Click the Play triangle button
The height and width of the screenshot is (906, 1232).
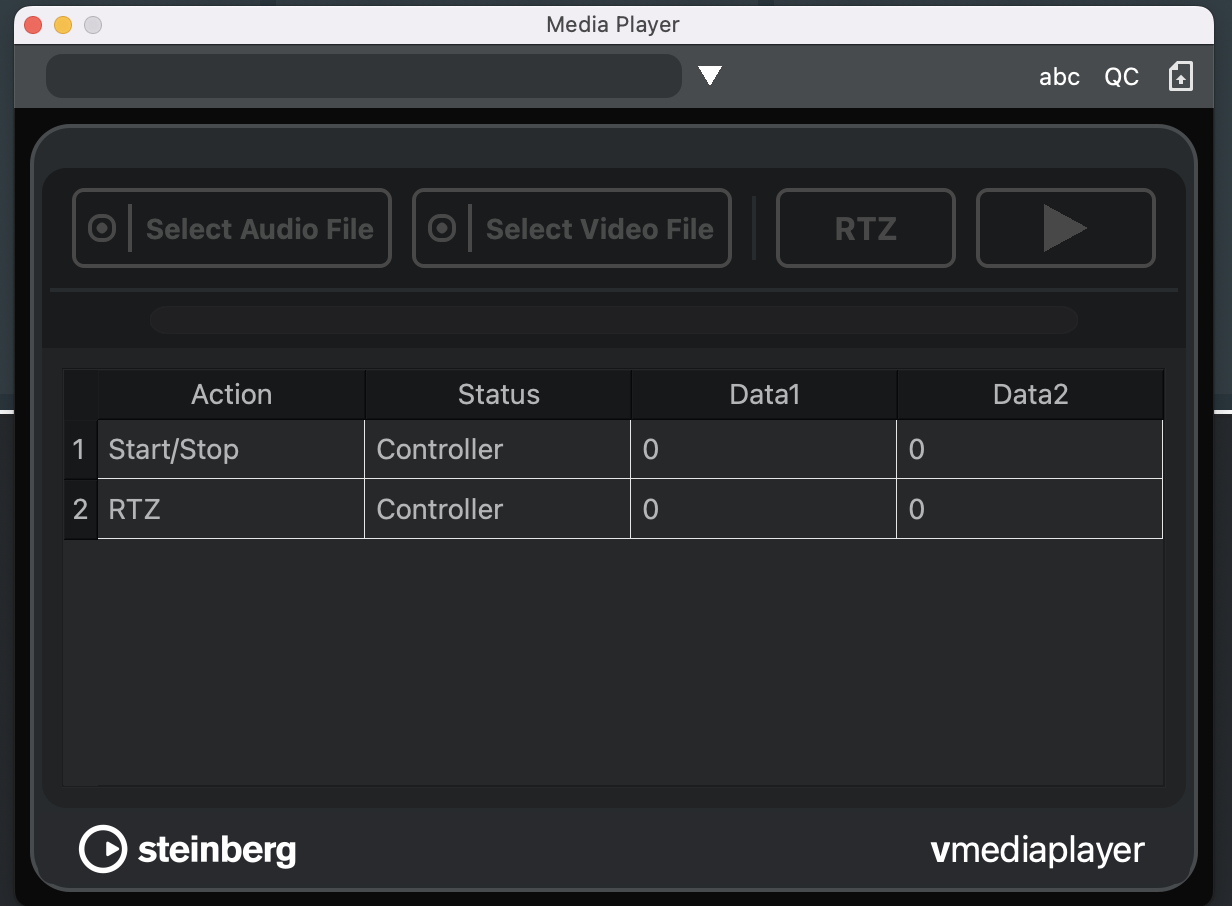(x=1065, y=229)
